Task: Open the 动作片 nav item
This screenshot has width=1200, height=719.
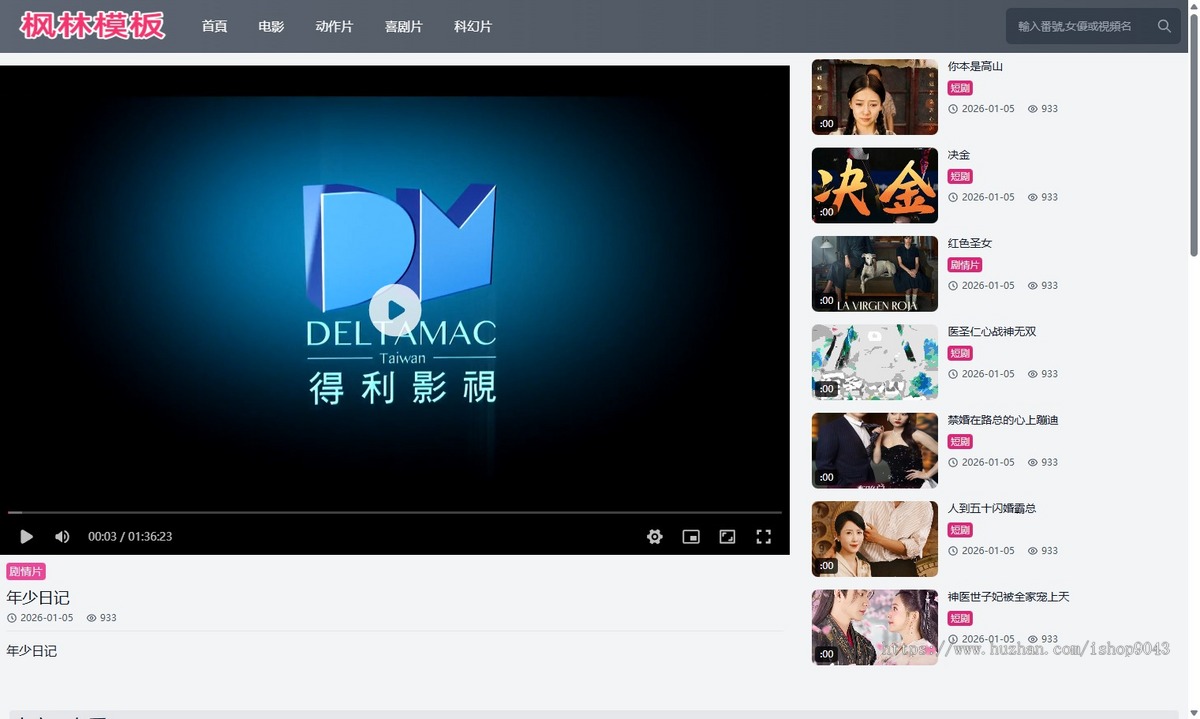Action: click(x=334, y=26)
